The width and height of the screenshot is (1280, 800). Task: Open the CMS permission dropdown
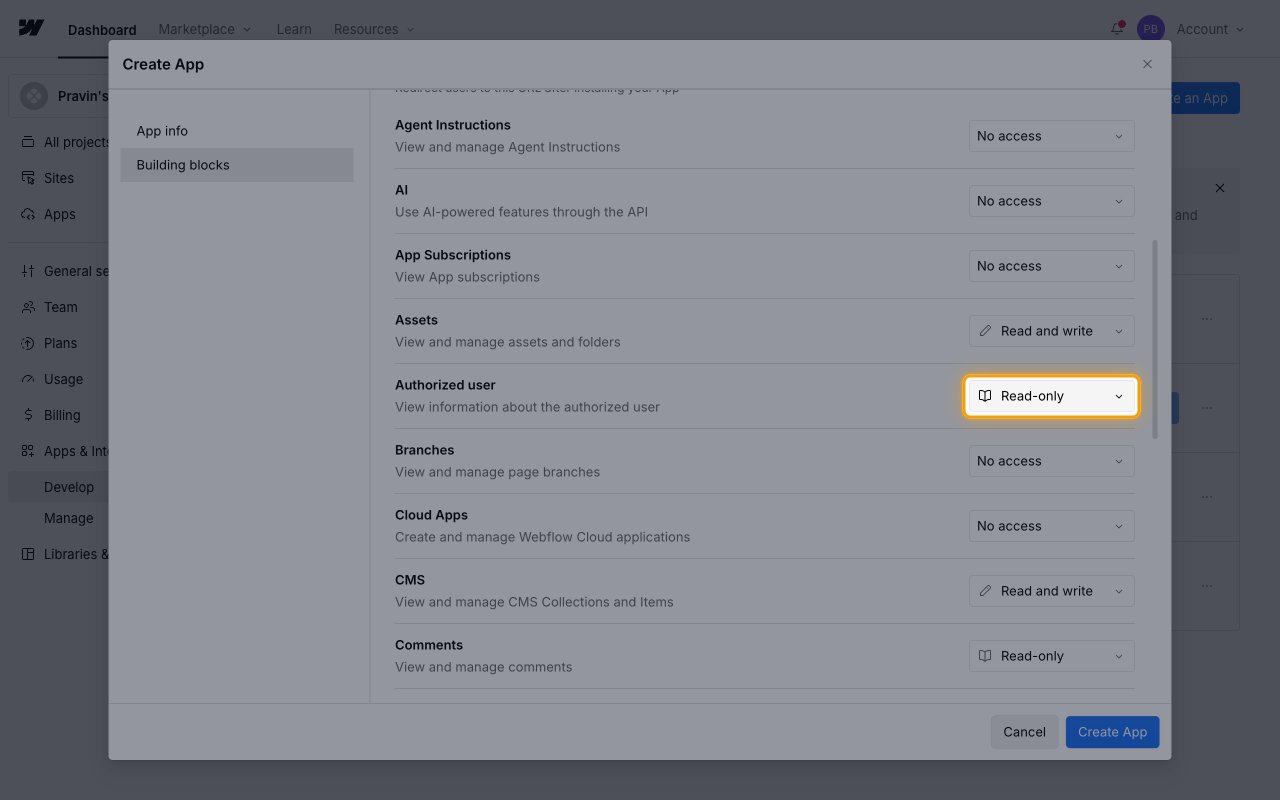tap(1052, 591)
